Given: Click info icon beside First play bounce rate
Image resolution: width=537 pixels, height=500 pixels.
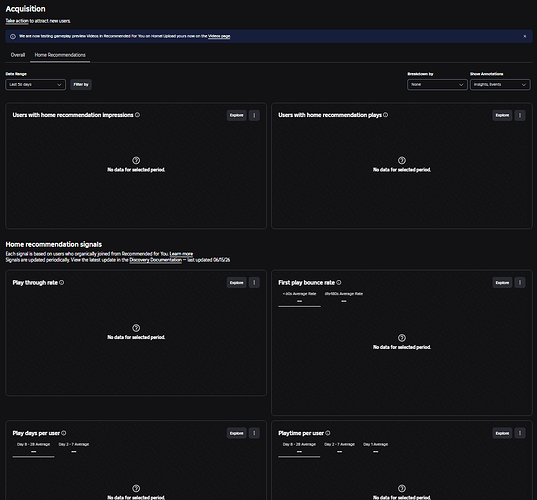Looking at the screenshot, I should pos(339,283).
